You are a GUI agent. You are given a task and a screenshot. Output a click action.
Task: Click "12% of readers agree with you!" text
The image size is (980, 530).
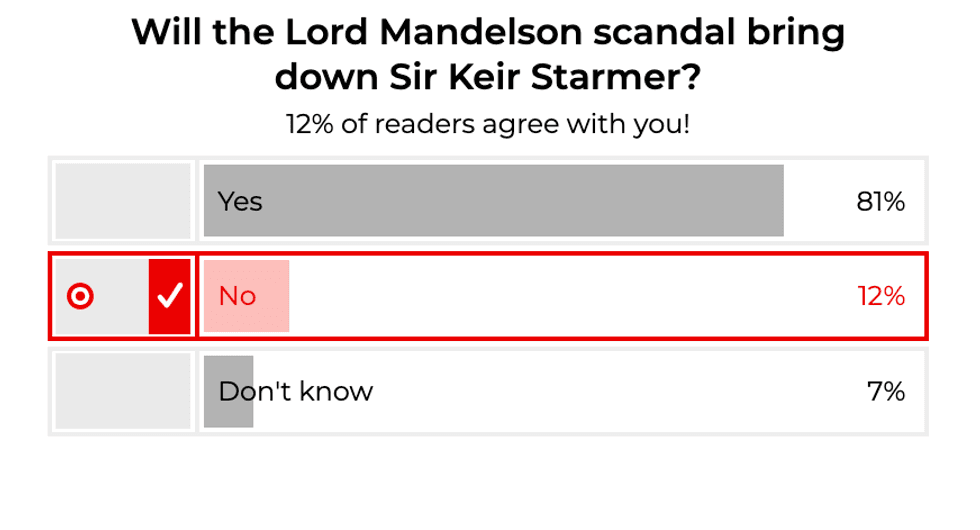(x=488, y=125)
